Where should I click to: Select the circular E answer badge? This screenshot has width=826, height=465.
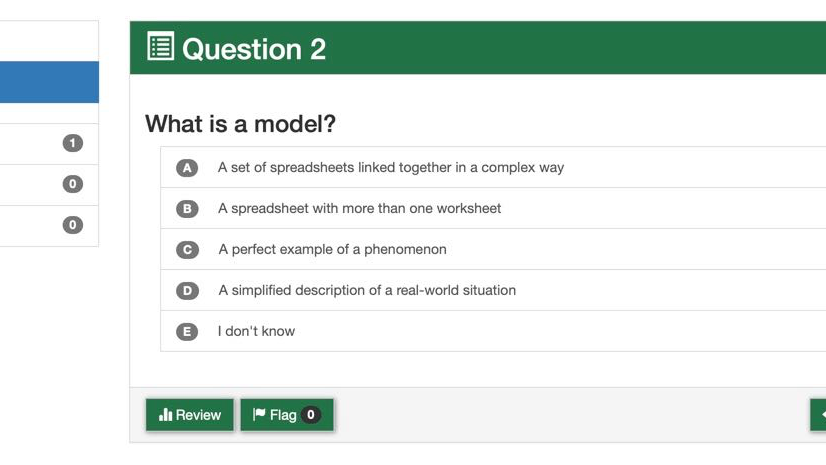click(187, 332)
